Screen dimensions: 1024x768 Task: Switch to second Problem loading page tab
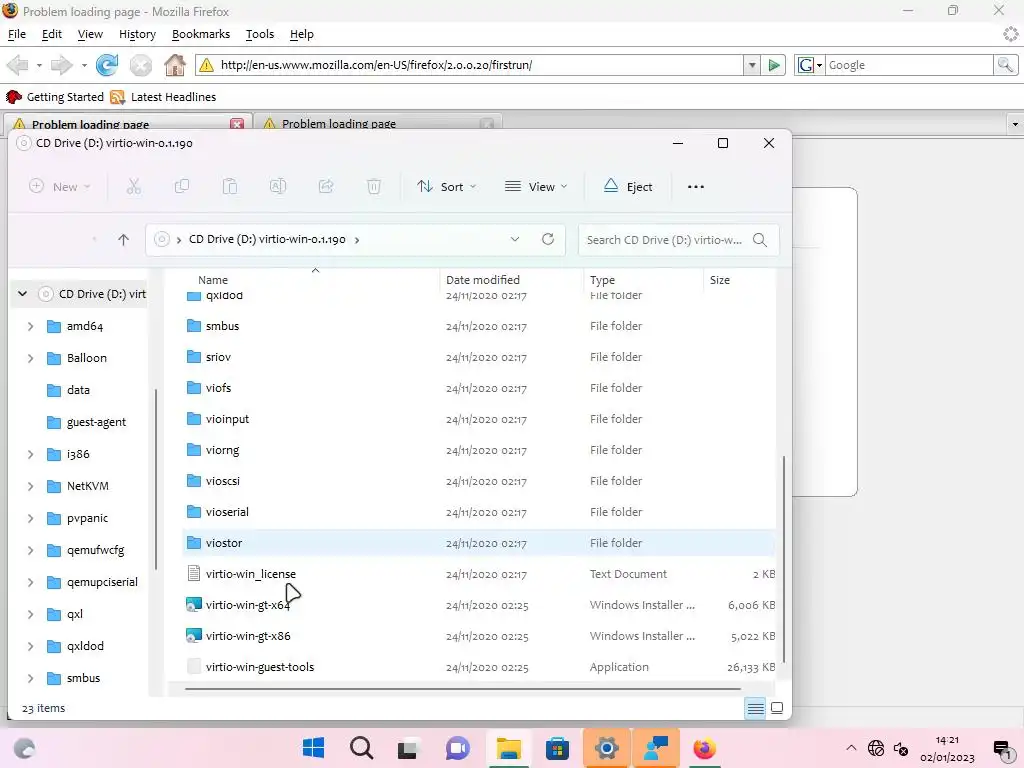coord(377,124)
